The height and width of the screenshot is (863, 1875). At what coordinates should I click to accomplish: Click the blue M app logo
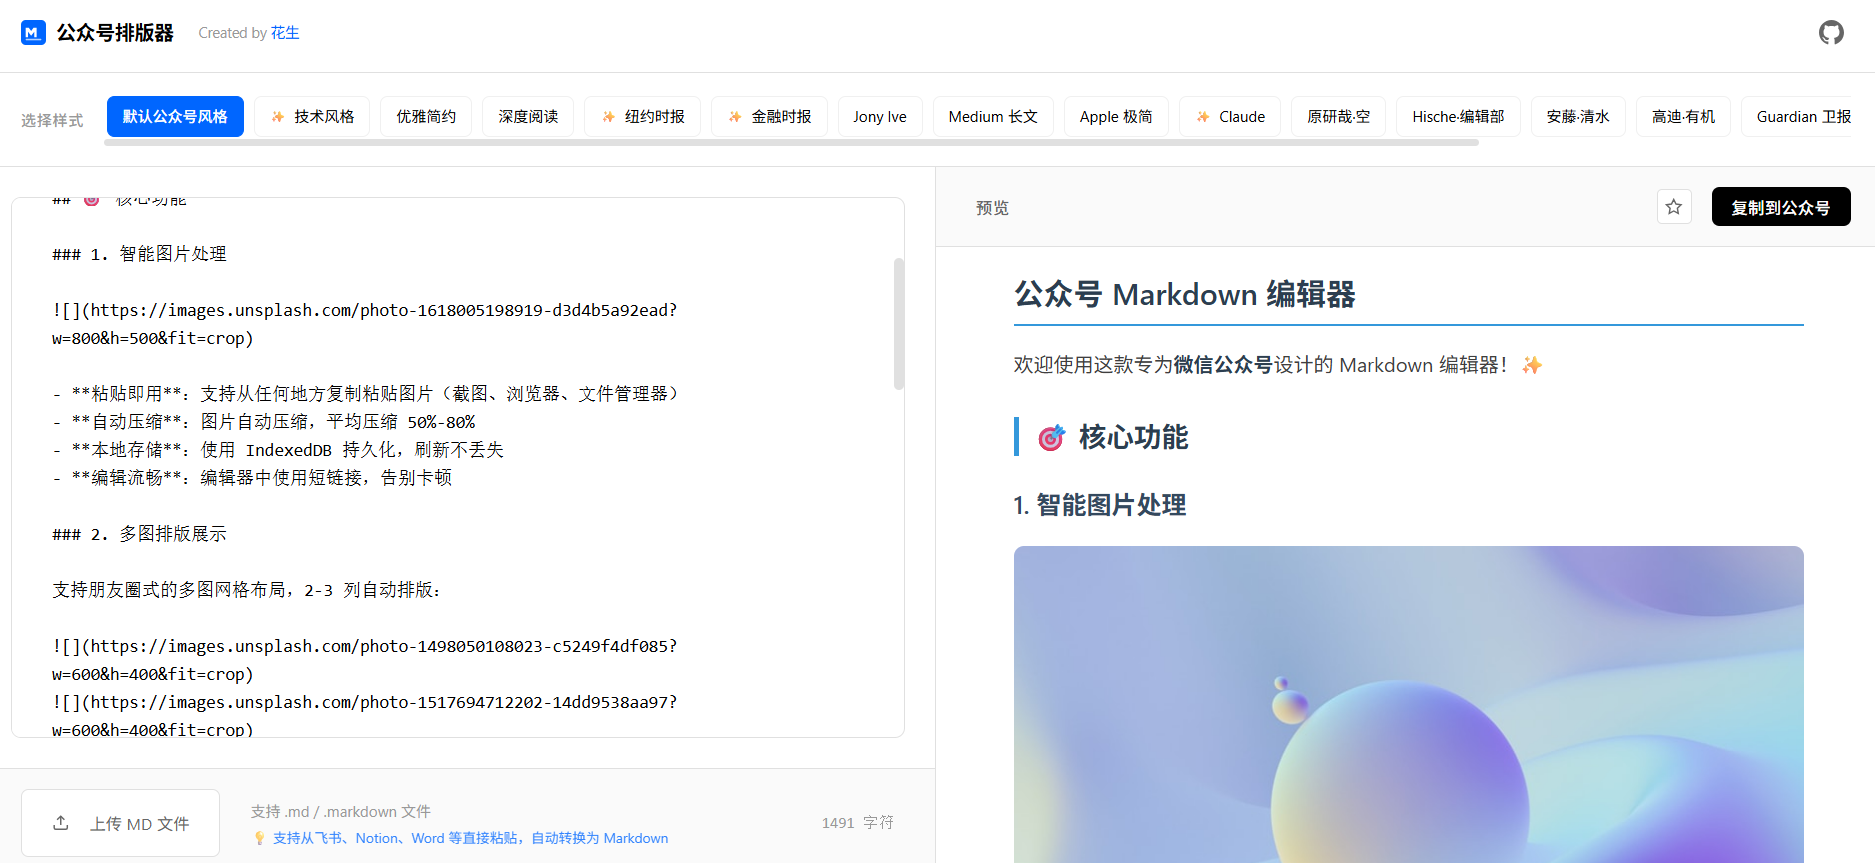[33, 33]
